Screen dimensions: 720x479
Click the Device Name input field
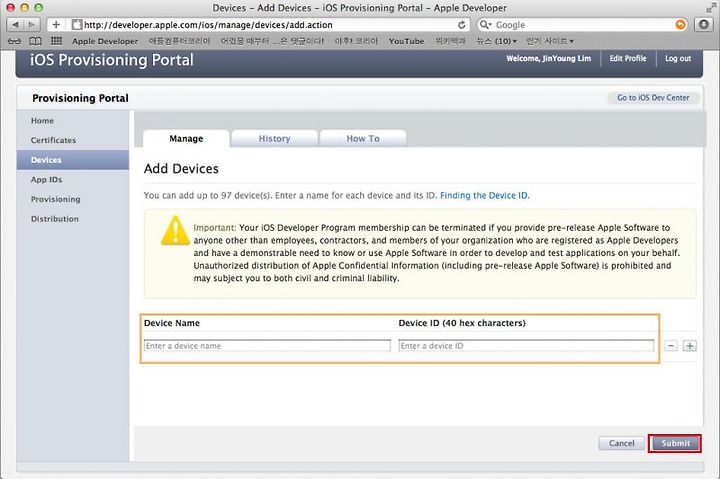click(267, 346)
